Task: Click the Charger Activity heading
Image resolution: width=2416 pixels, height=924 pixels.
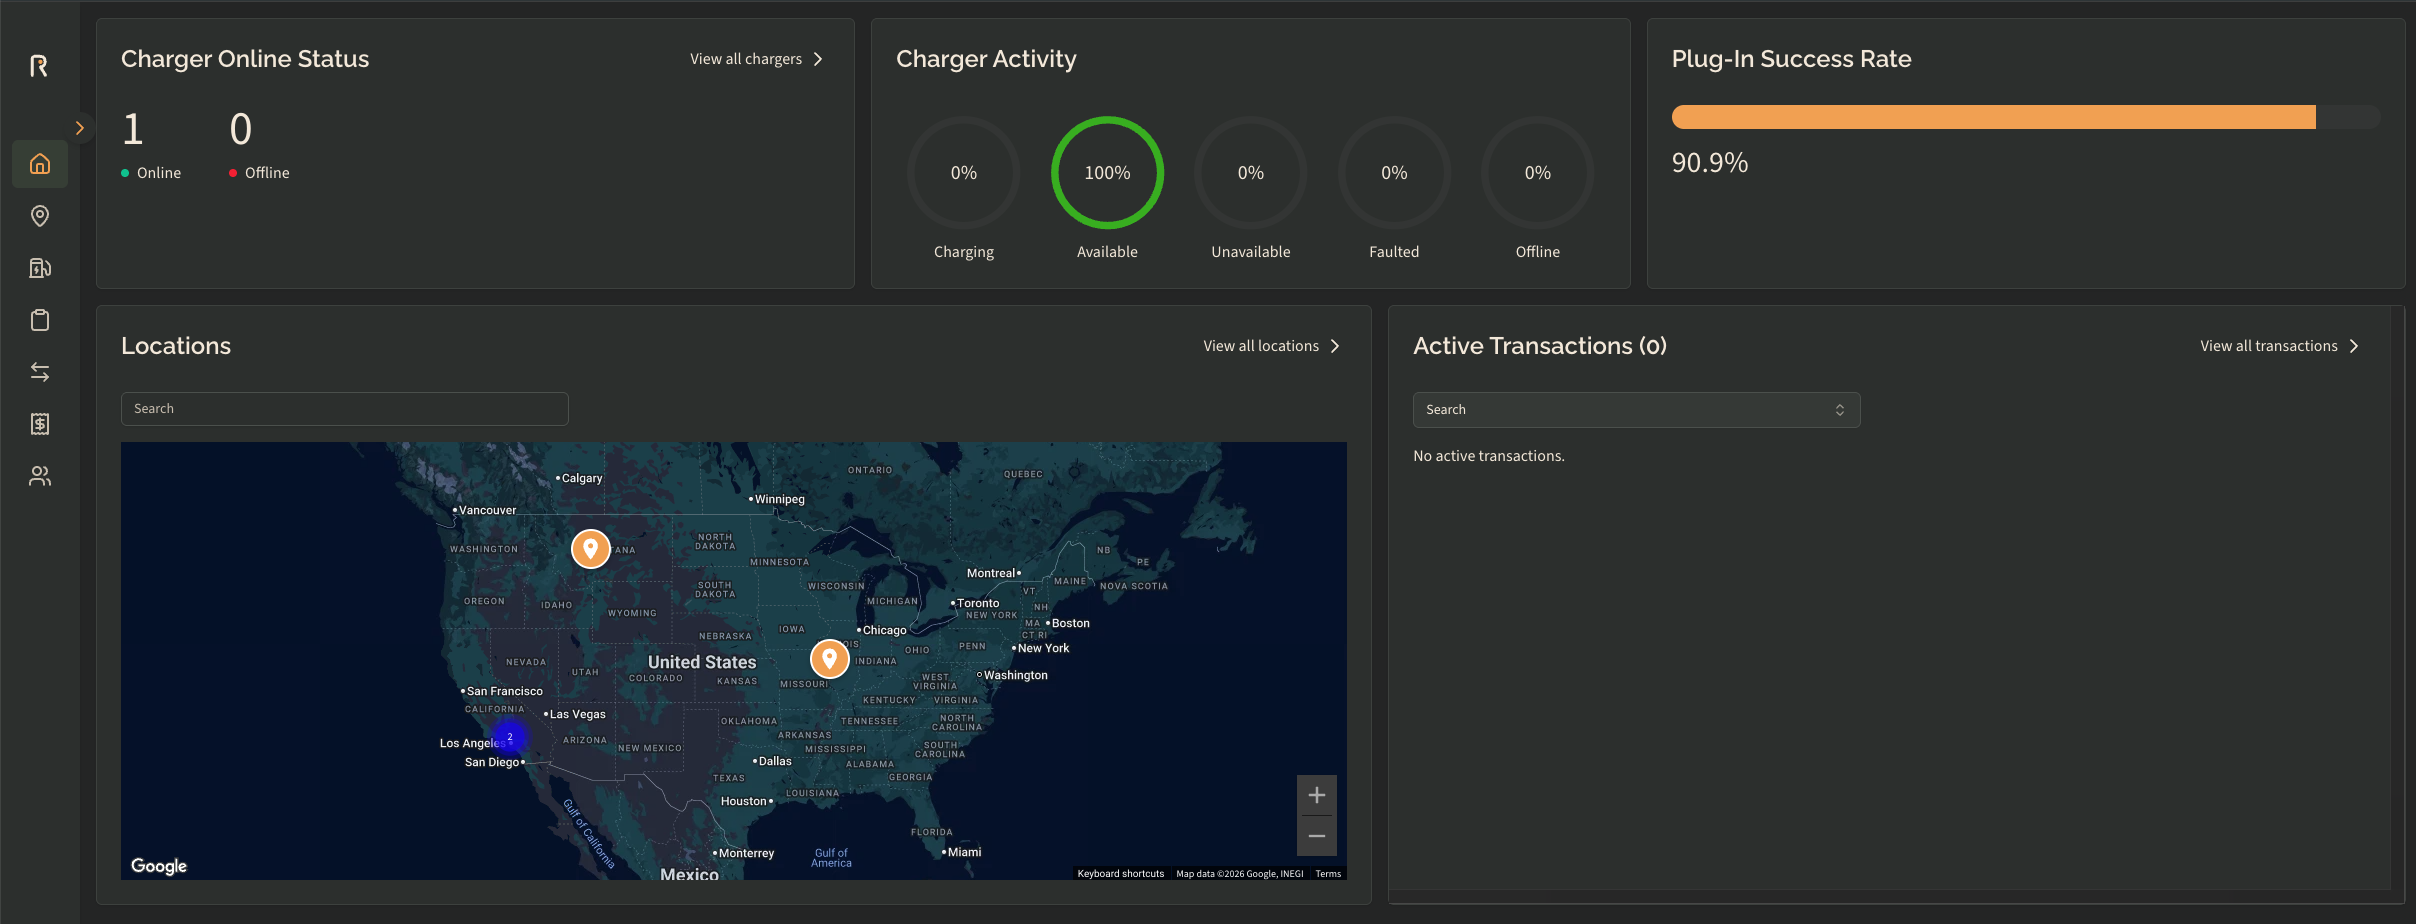Action: point(986,59)
